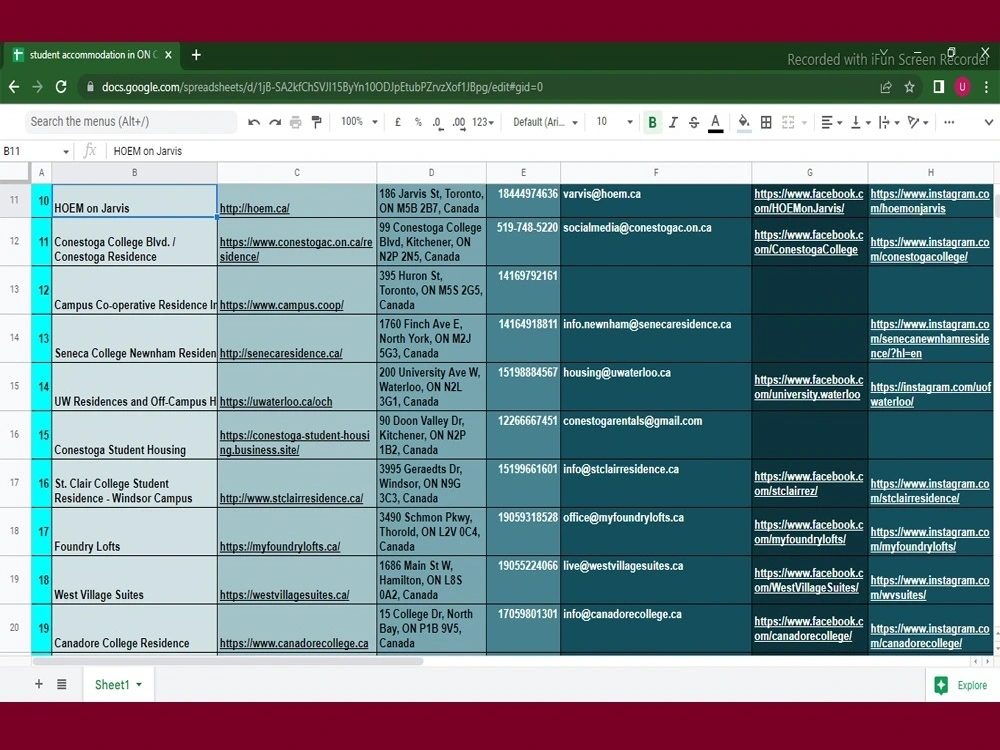Click browser Back arrow
The image size is (1000, 750).
click(x=14, y=87)
